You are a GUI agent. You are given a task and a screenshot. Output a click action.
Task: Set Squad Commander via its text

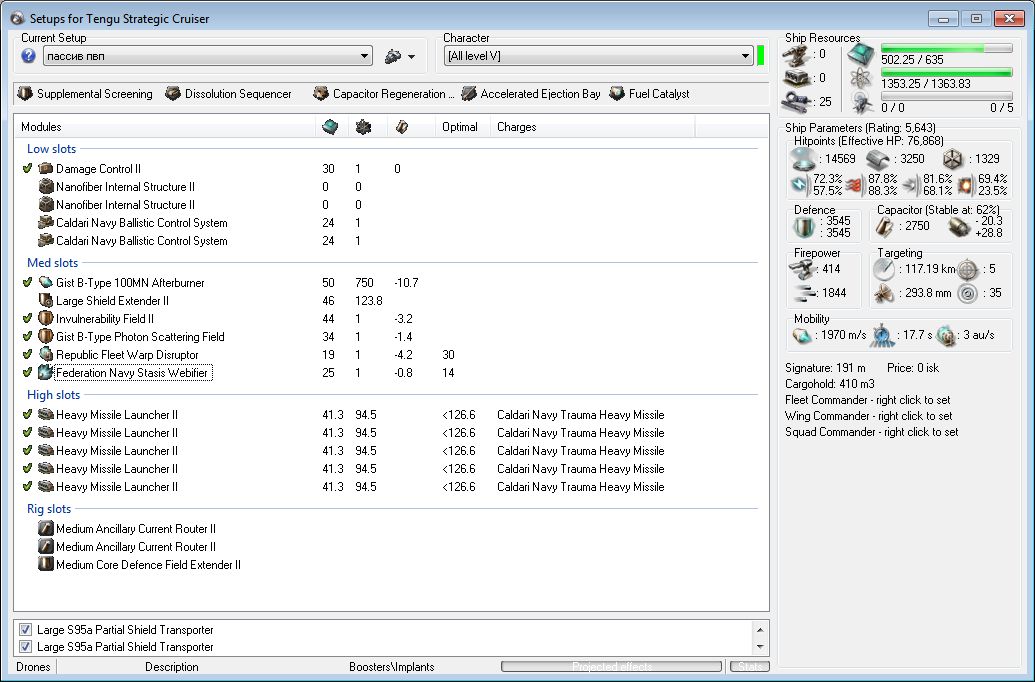(871, 432)
